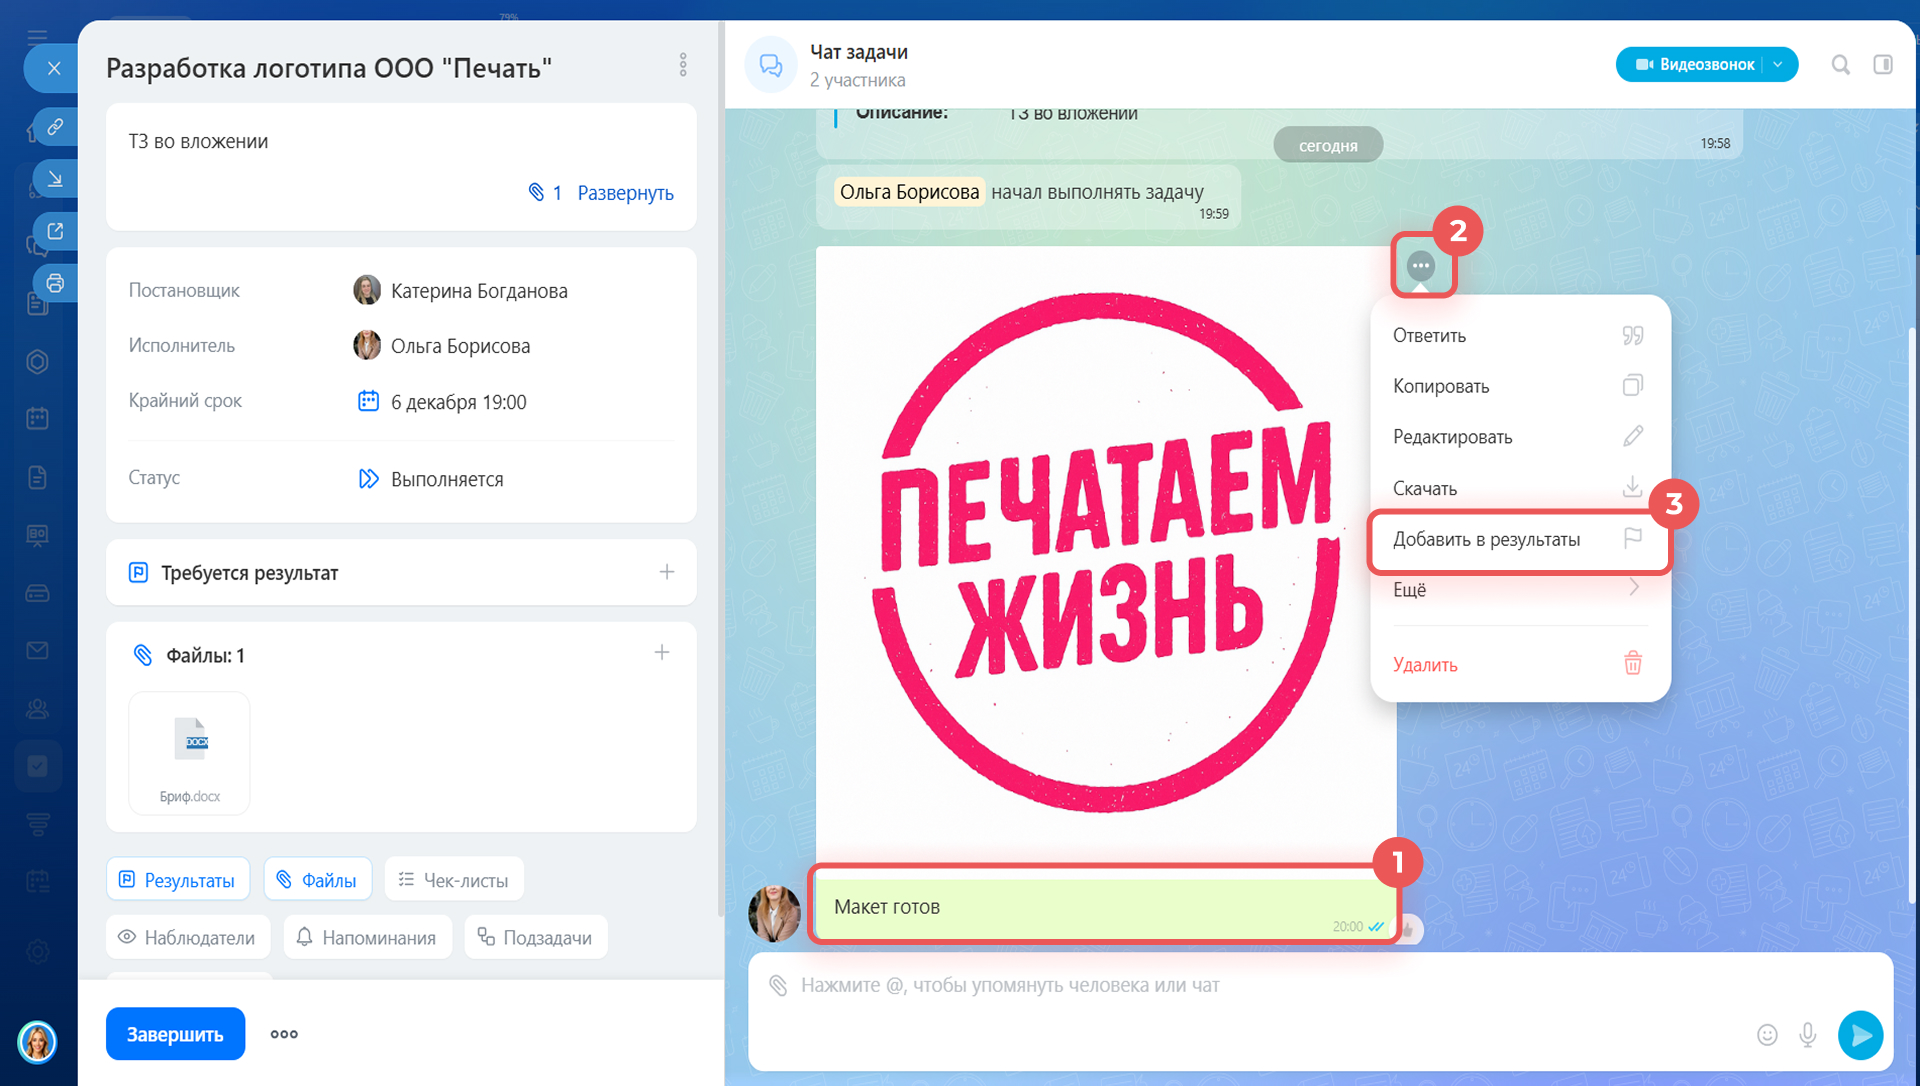Add result with plus near Требуется результат
1920x1086 pixels.
coord(667,572)
